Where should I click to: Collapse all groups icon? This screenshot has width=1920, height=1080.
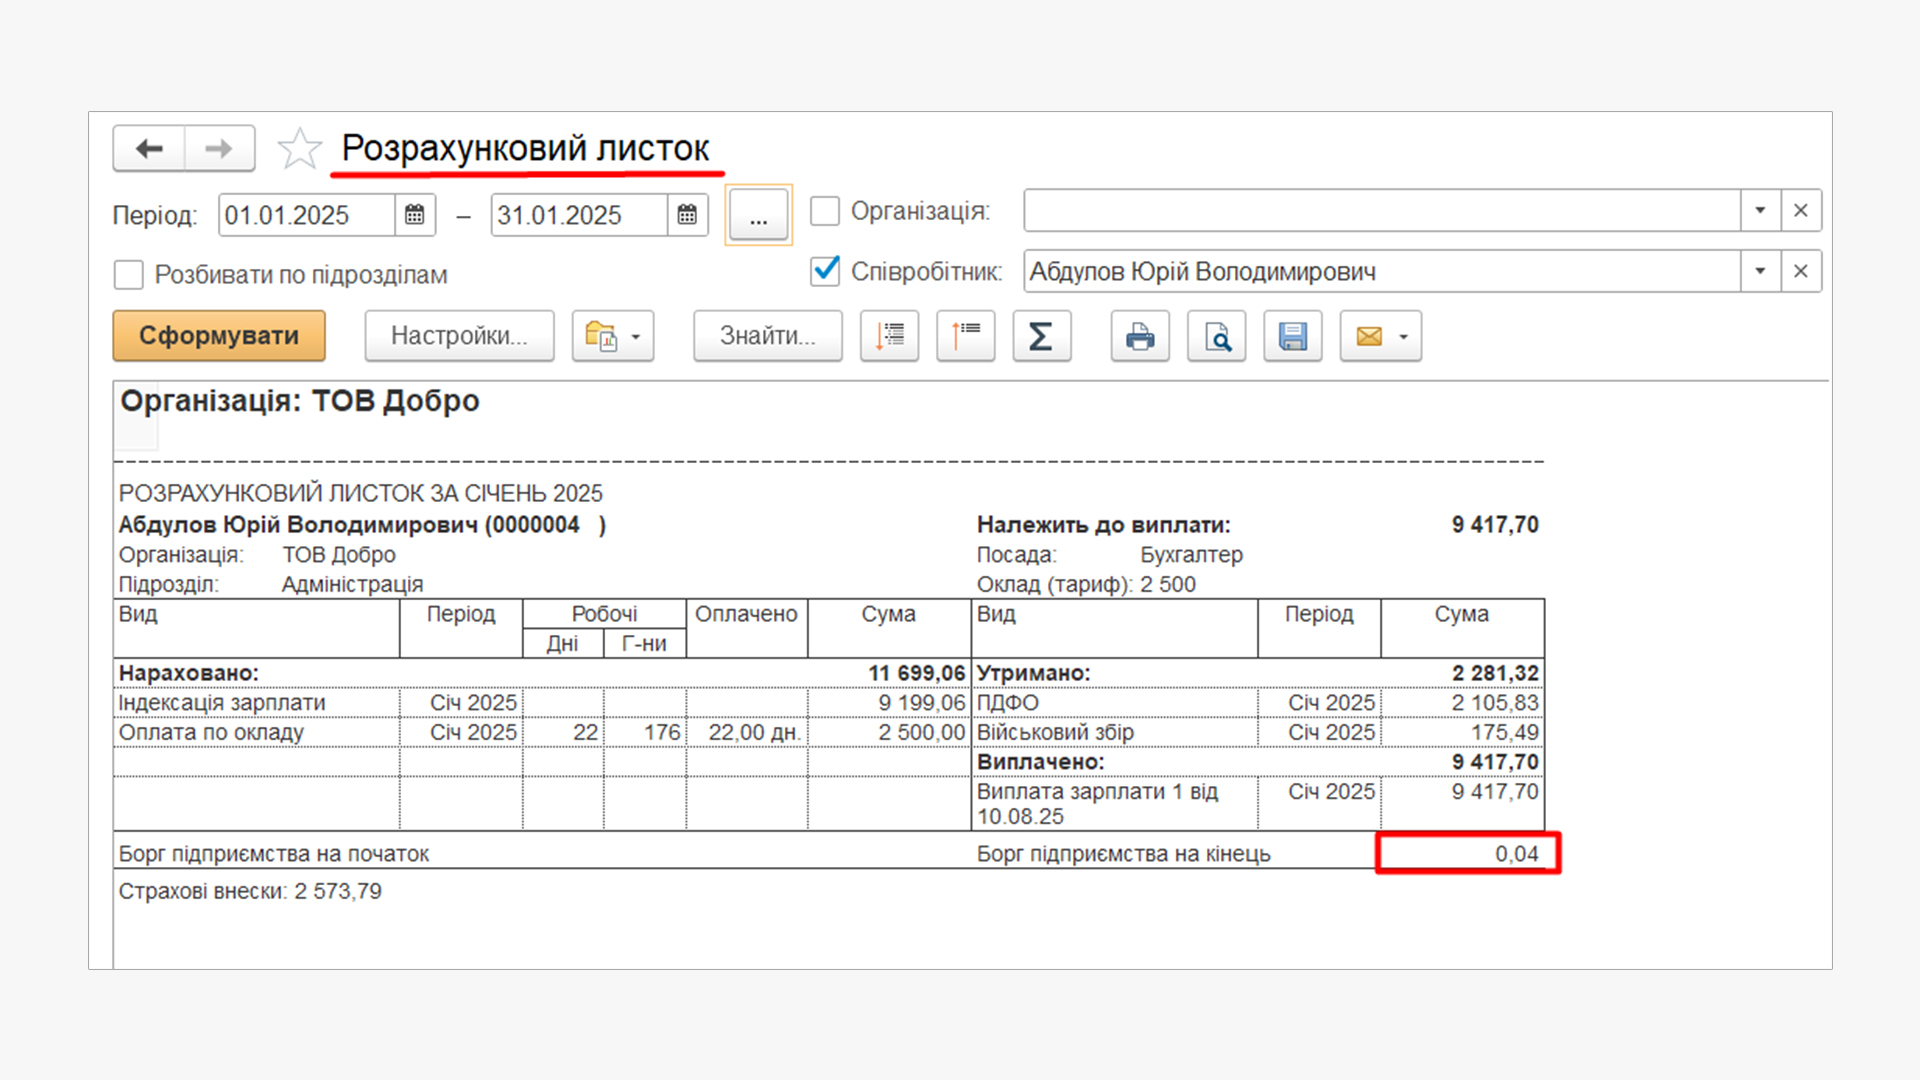[x=965, y=336]
